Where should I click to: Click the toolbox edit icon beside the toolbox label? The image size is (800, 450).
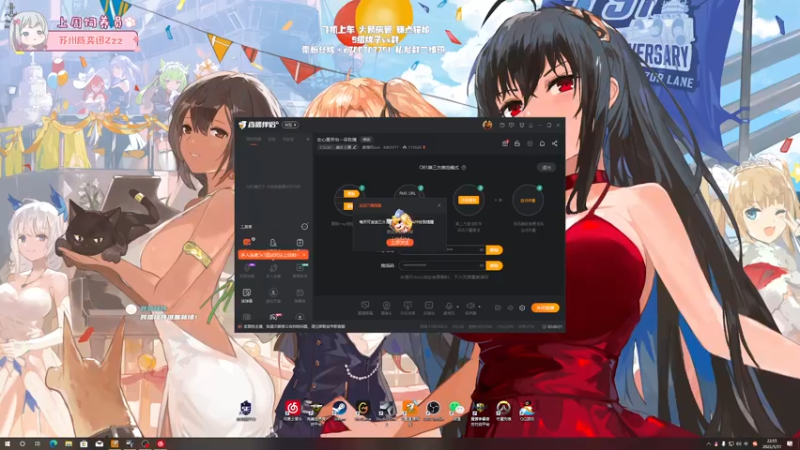pos(305,227)
